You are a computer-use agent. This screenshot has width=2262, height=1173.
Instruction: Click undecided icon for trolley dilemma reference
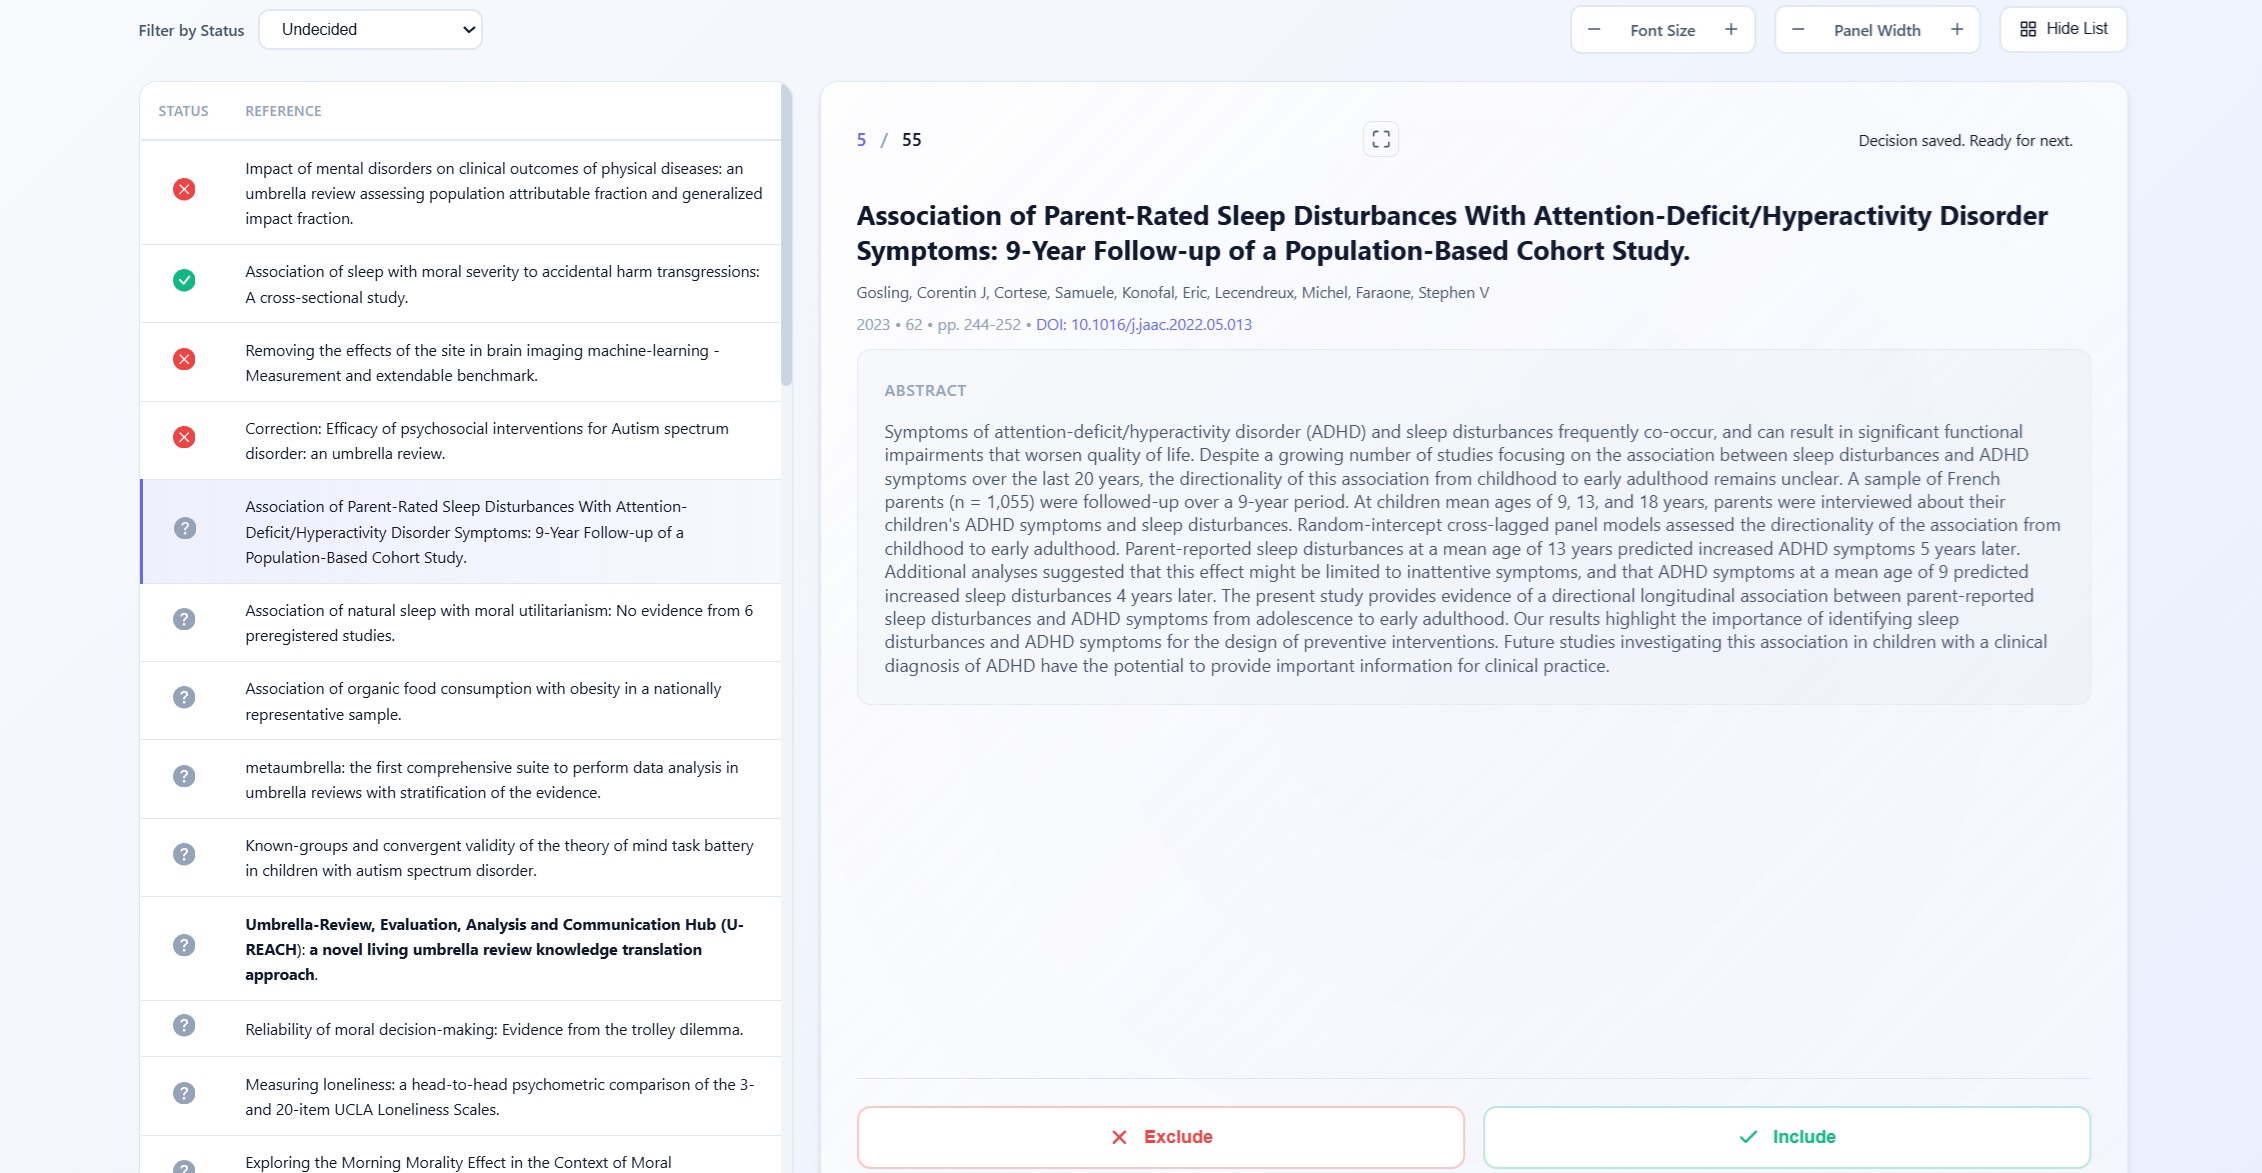point(184,1026)
